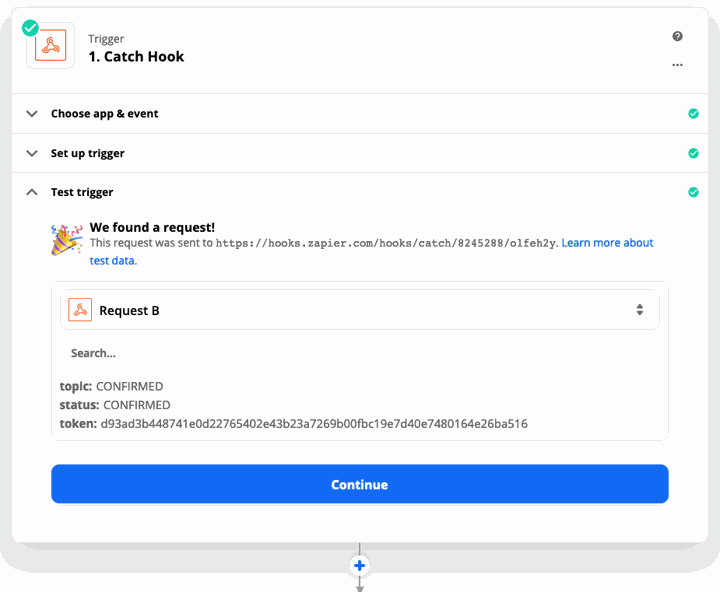This screenshot has height=592, width=720.
Task: Click the Continue button
Action: (x=360, y=484)
